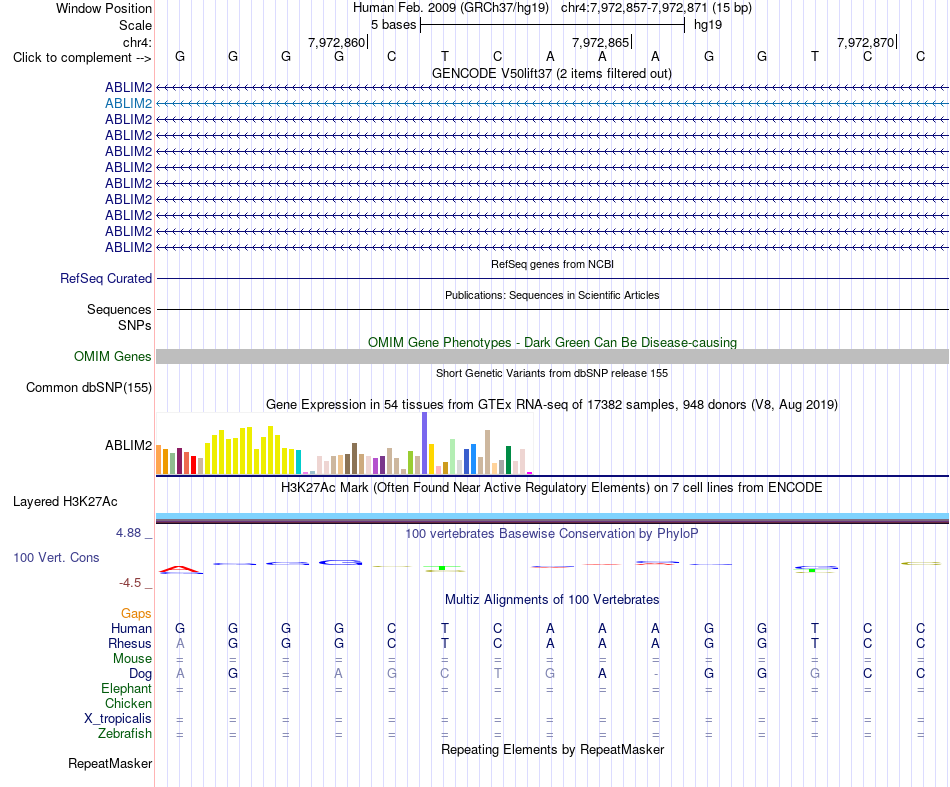This screenshot has width=950, height=787.
Task: Click the Gaps row label
Action: point(136,614)
